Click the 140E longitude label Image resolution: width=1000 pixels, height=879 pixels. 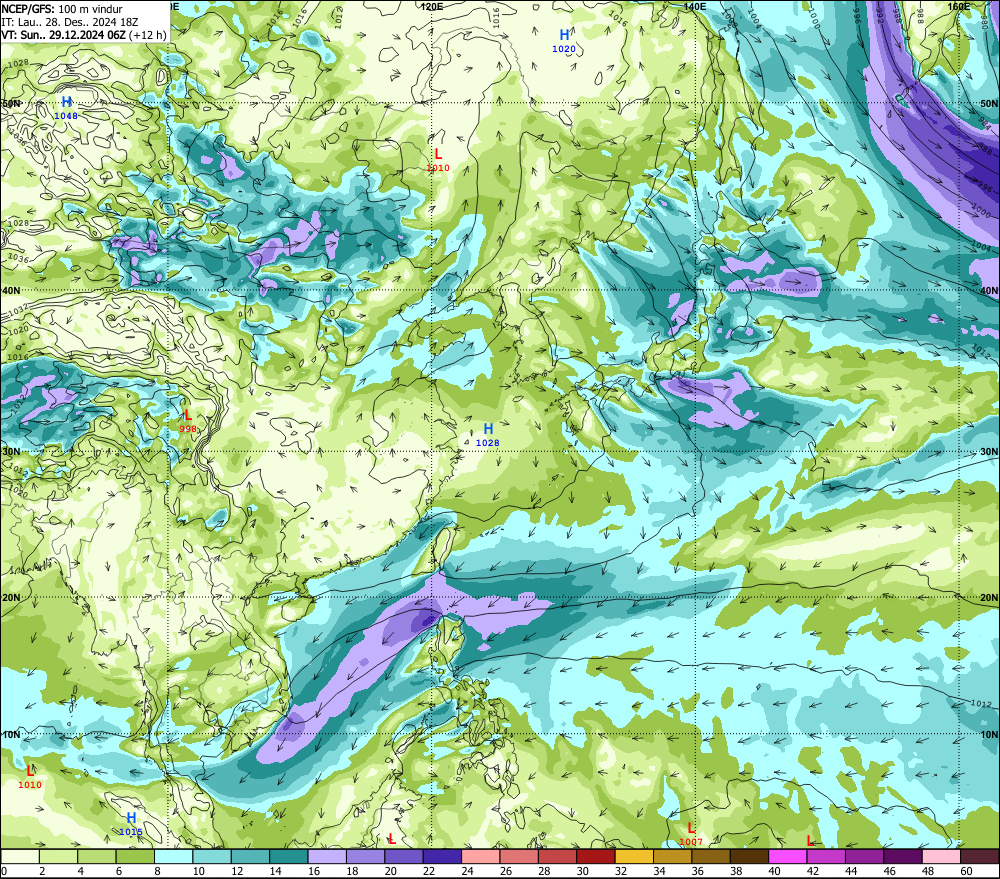coord(695,6)
